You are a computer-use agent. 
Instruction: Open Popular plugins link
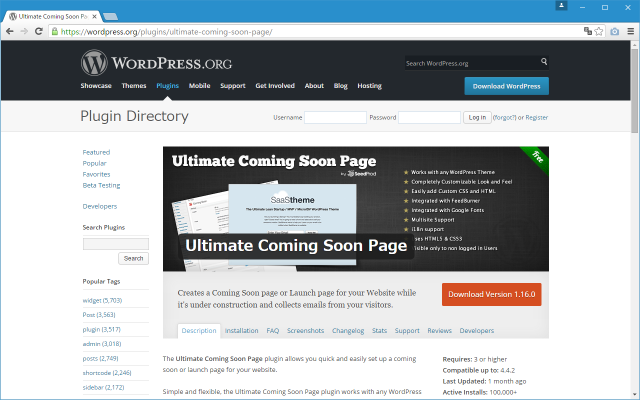94,163
